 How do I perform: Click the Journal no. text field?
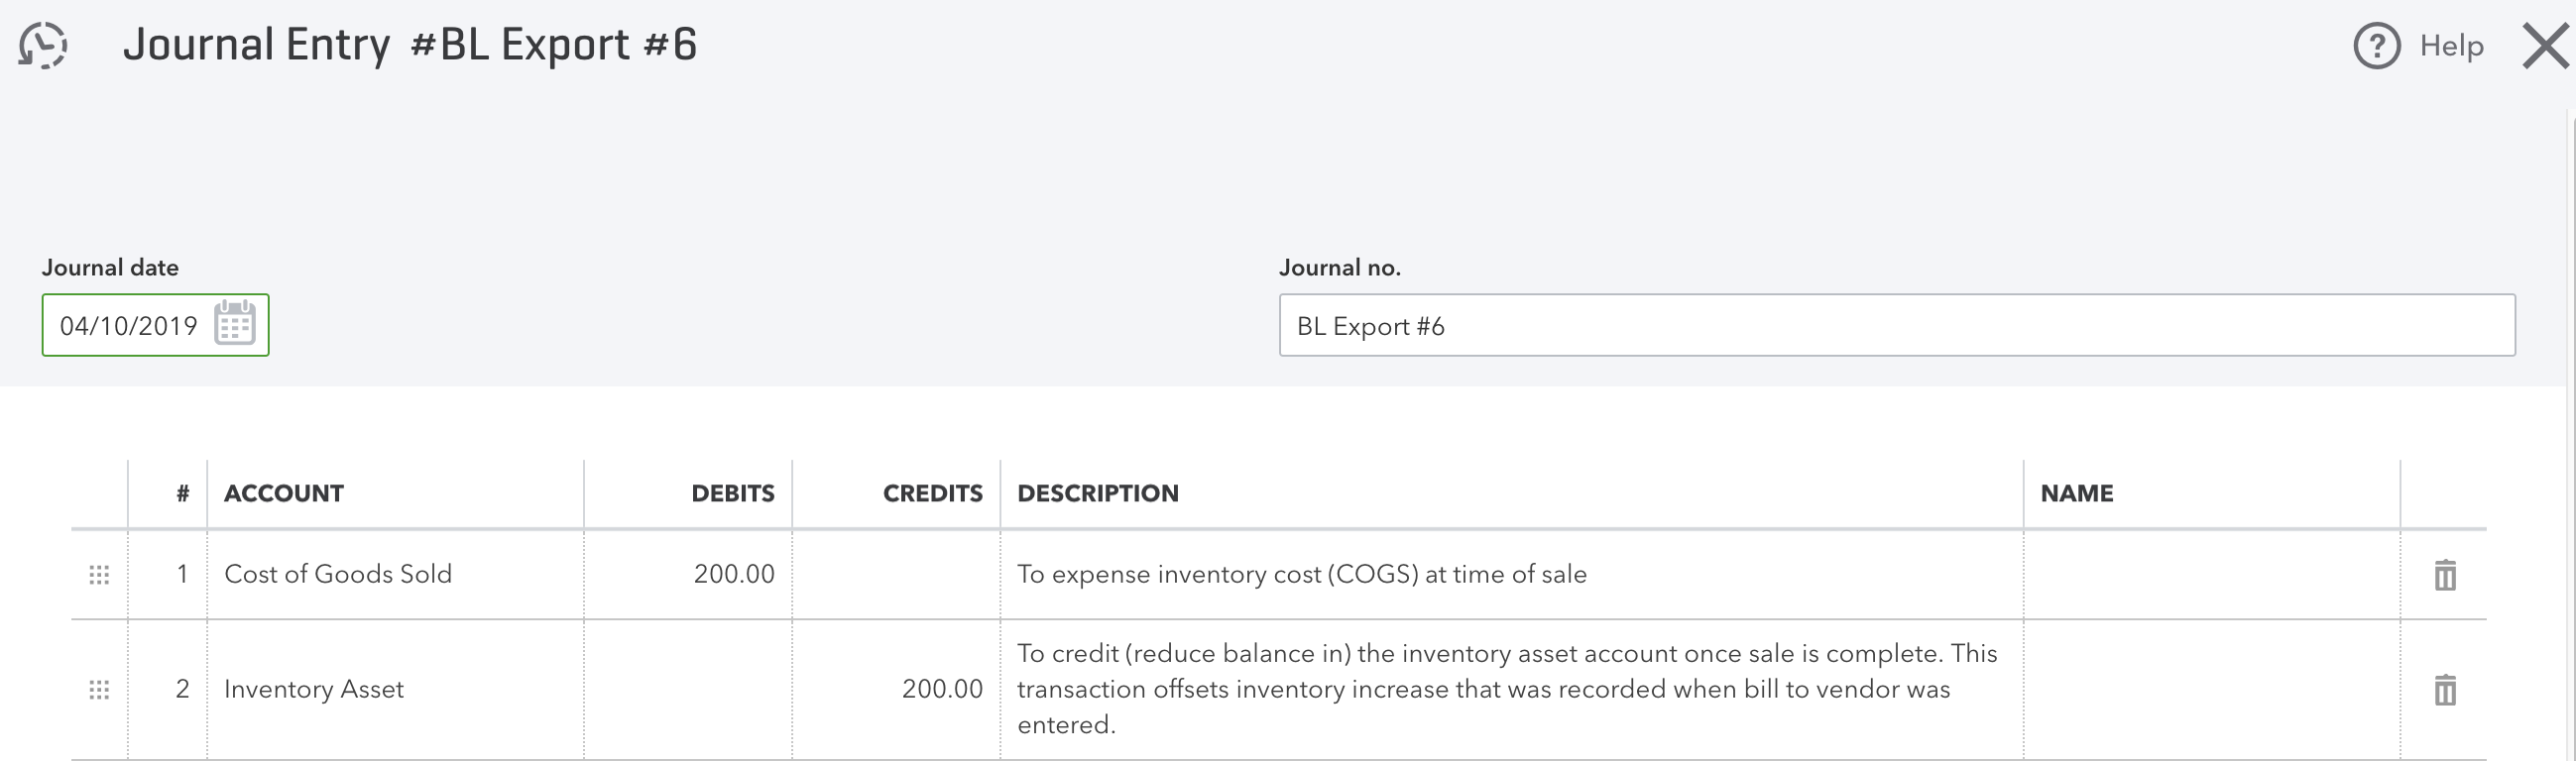coord(1896,326)
